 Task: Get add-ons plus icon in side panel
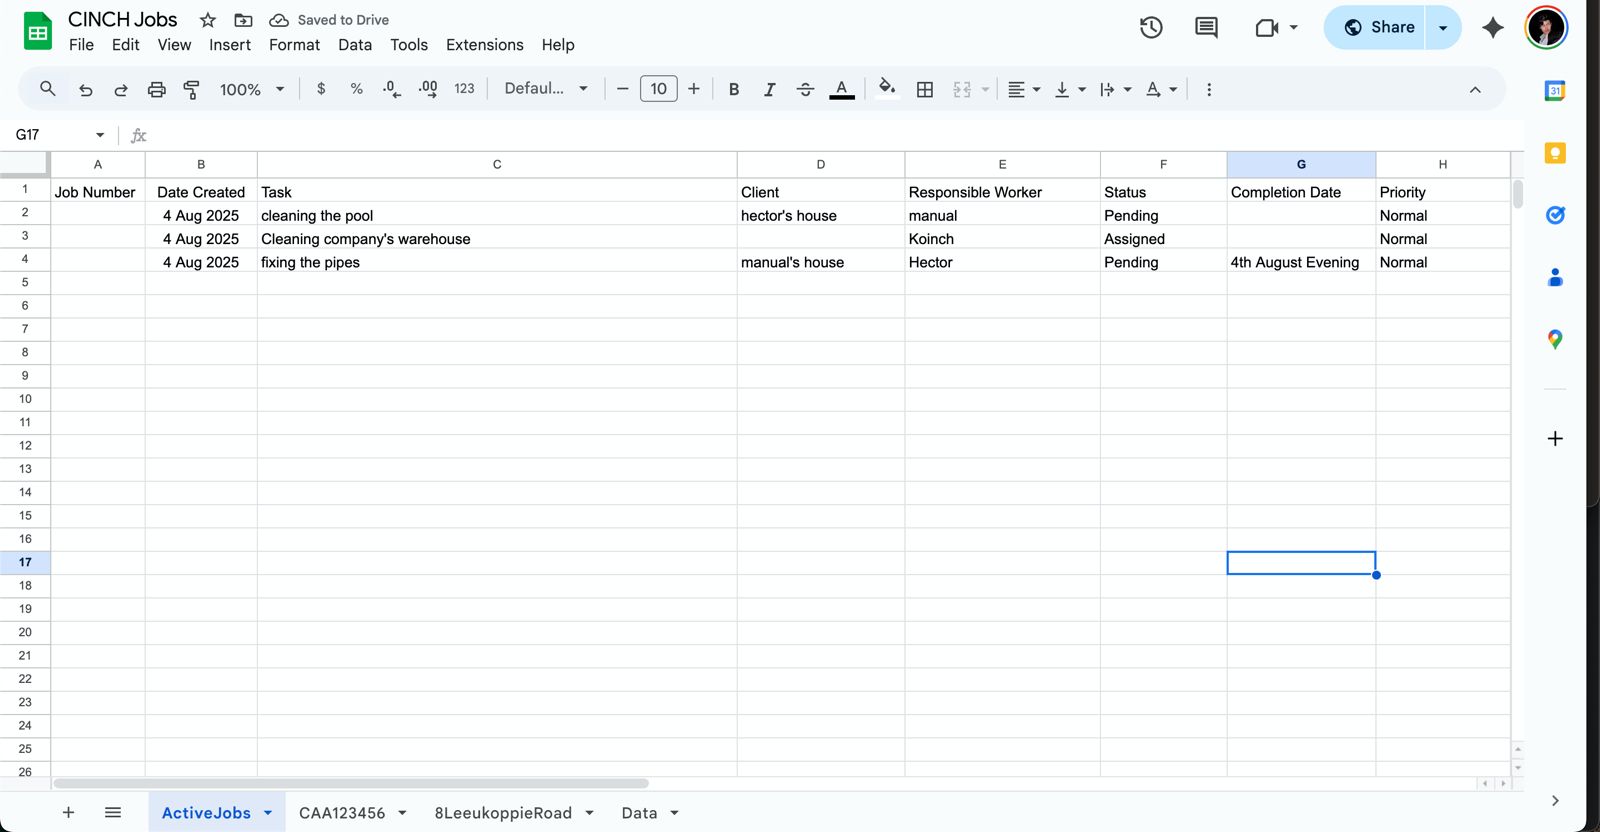pyautogui.click(x=1555, y=438)
